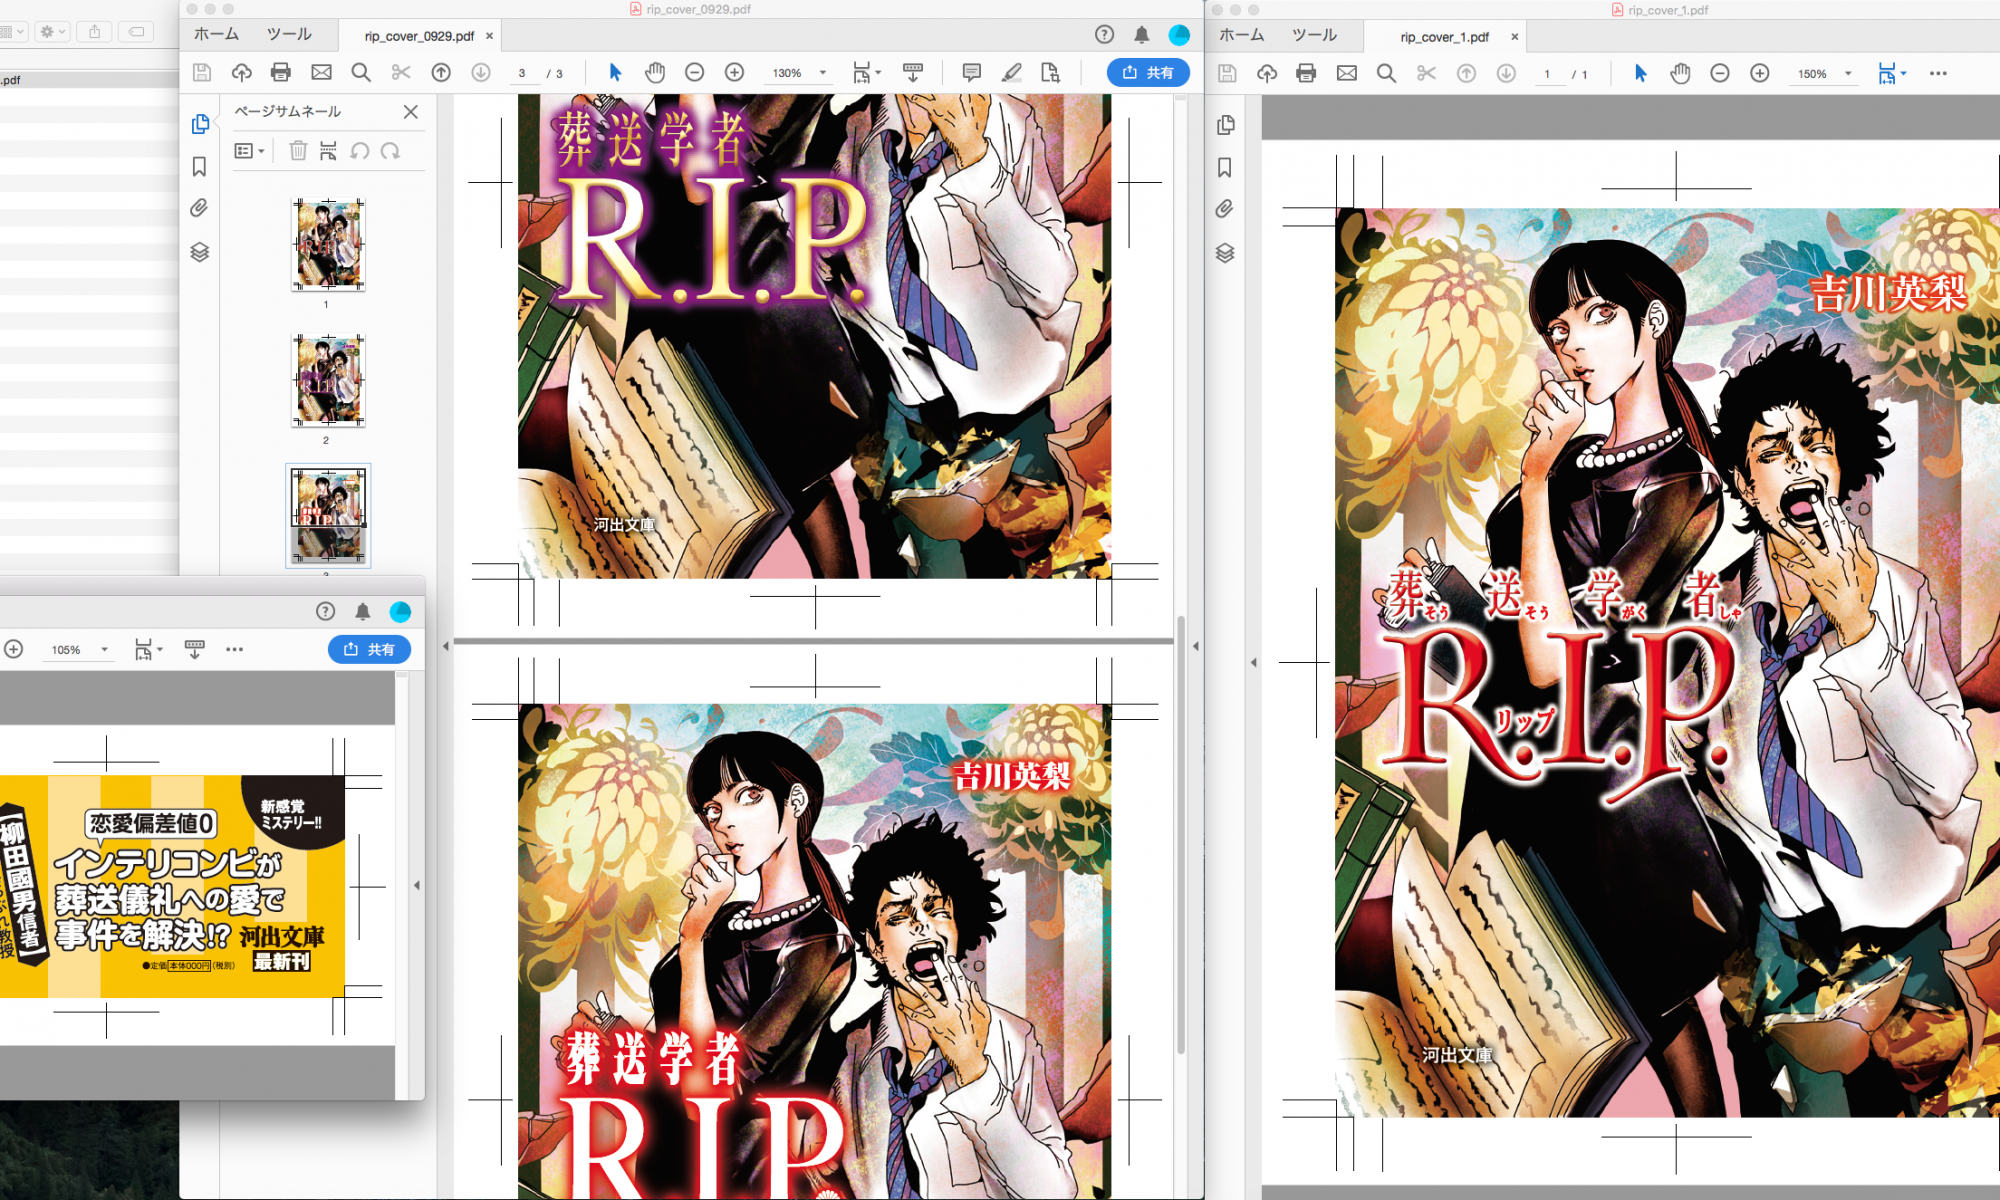Toggle bookmarks in rip_cover_1.pdf sidebar
This screenshot has width=2000, height=1200.
point(1225,167)
